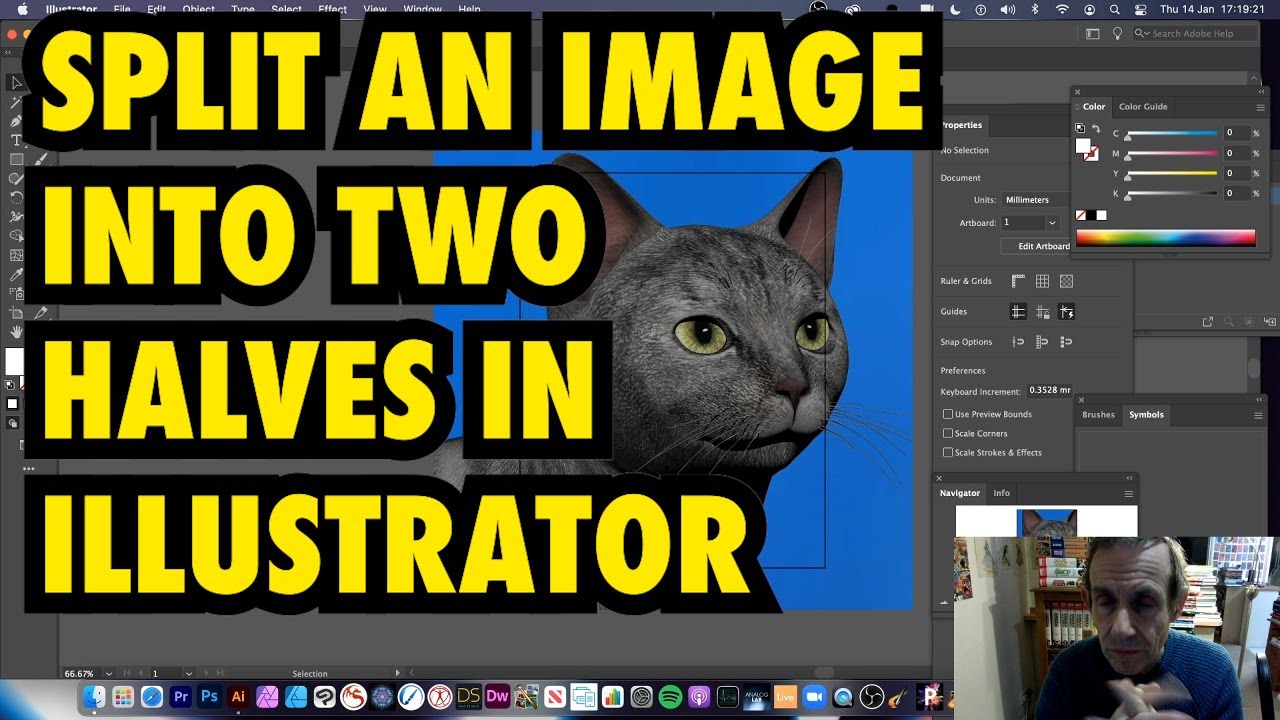The width and height of the screenshot is (1280, 720).
Task: Switch to the Info tab
Action: click(1001, 493)
